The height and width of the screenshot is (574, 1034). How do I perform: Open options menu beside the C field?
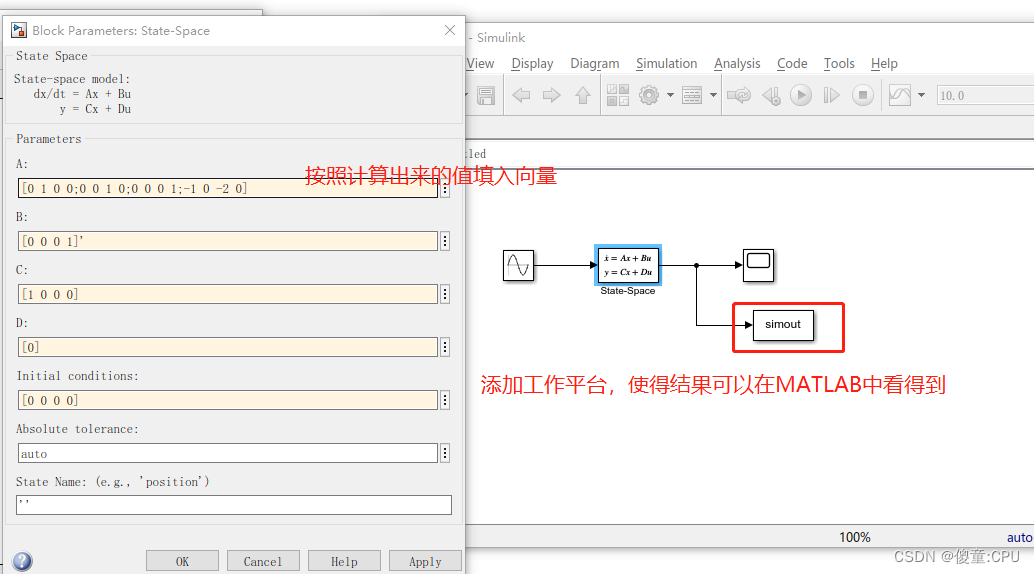pyautogui.click(x=445, y=294)
